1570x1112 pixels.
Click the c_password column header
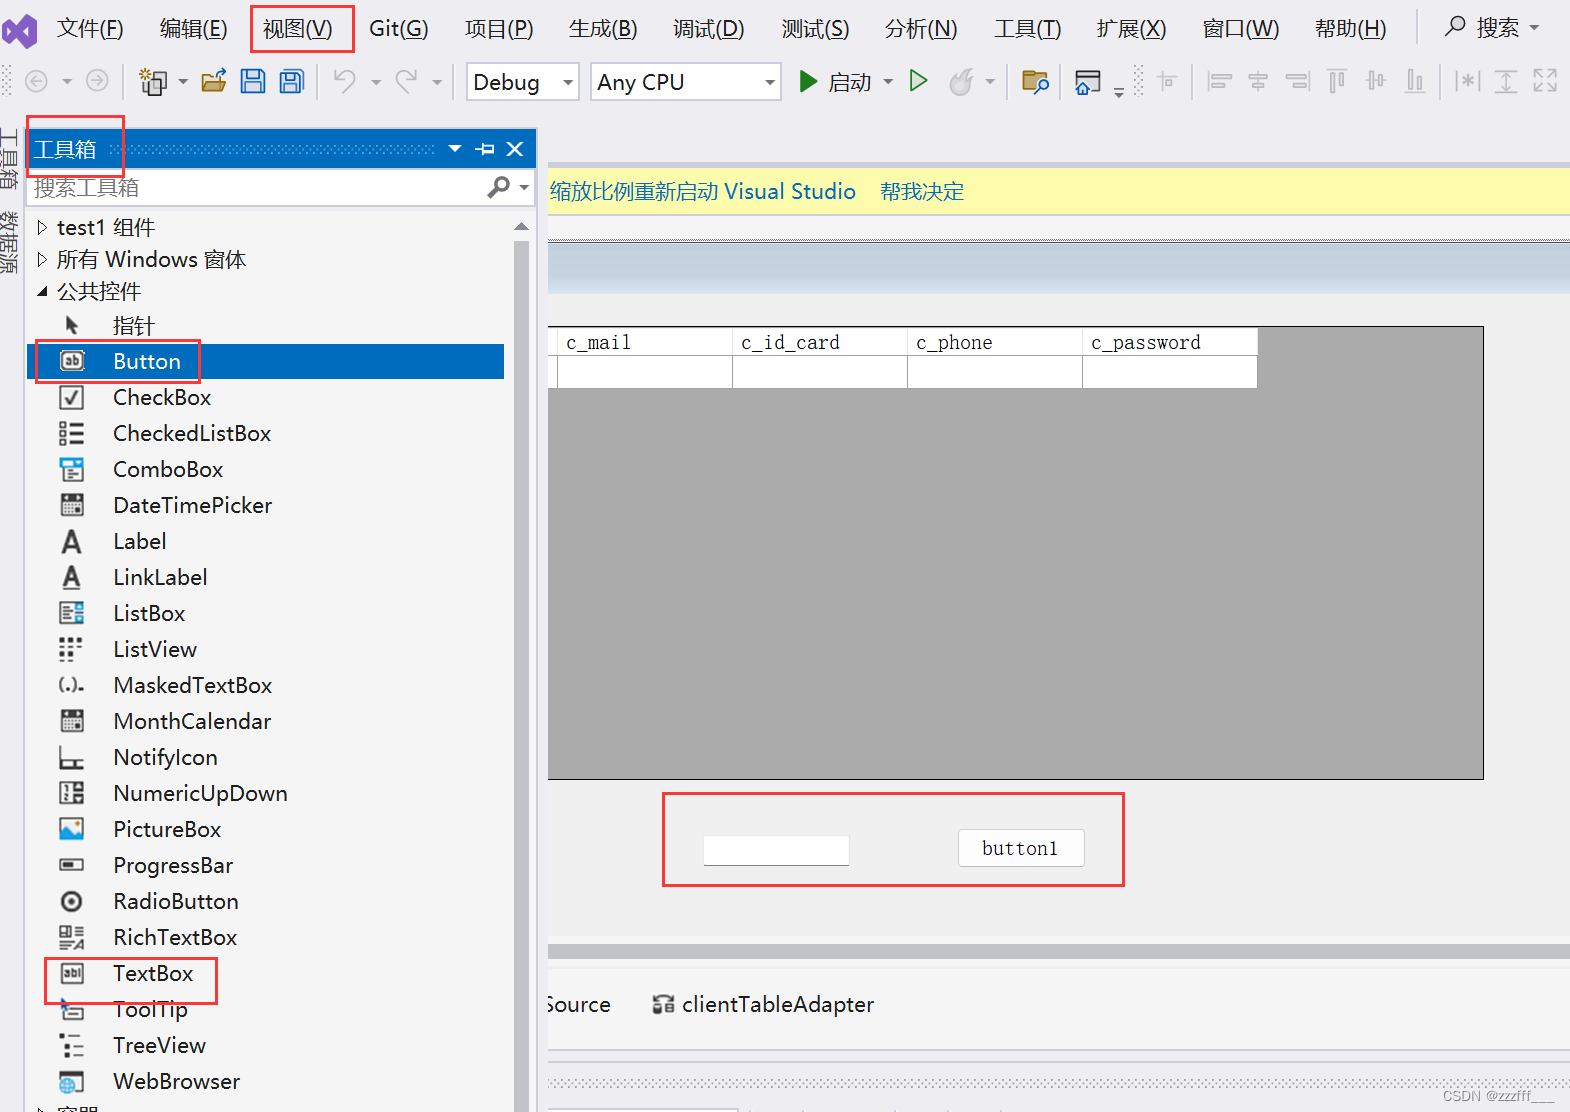click(1170, 342)
